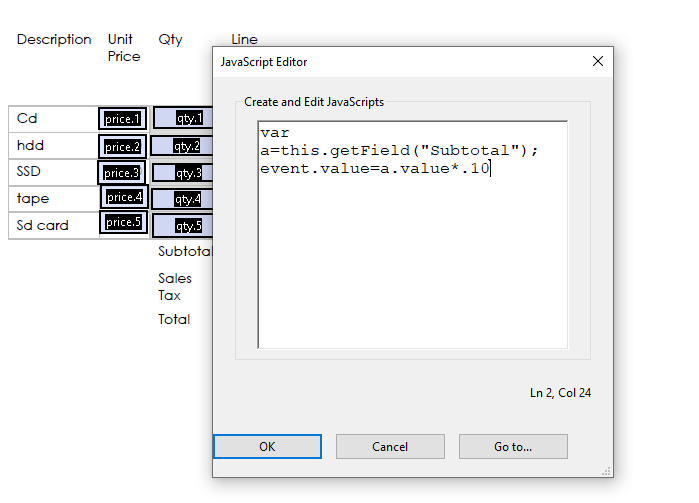Confirm the script with OK button
Viewport: 699px width, 503px height.
267,446
